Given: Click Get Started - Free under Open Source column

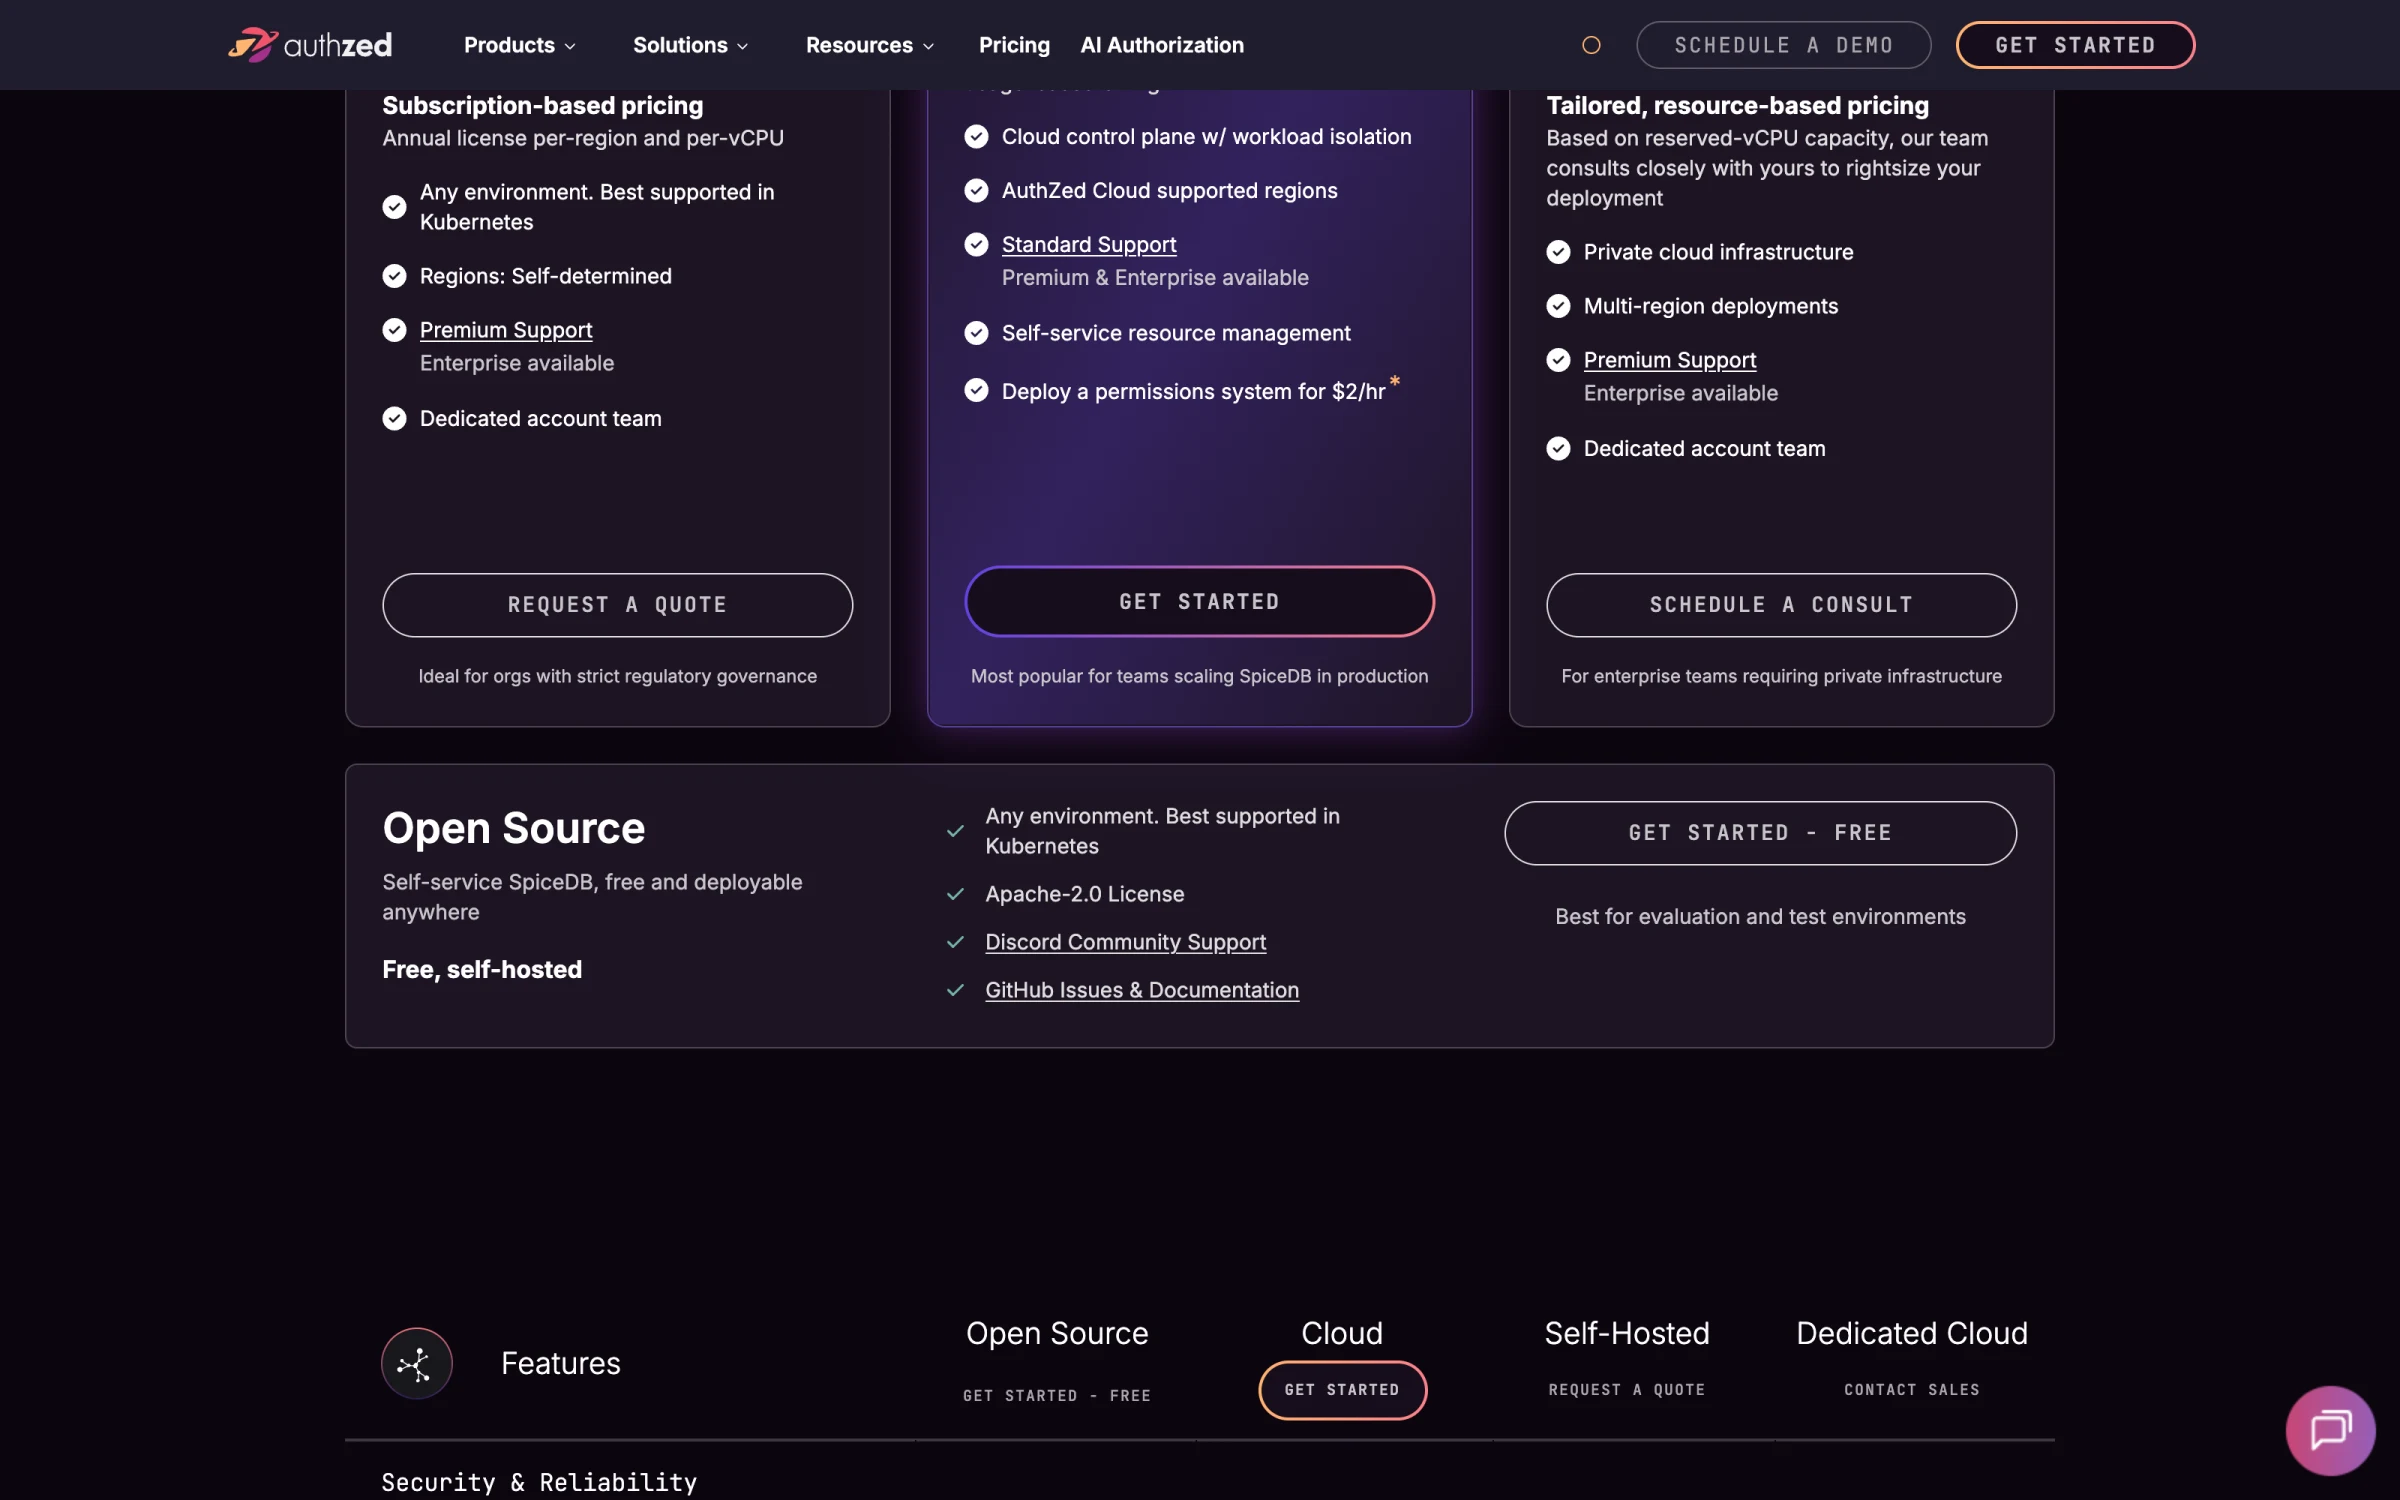Looking at the screenshot, I should [x=1057, y=1395].
